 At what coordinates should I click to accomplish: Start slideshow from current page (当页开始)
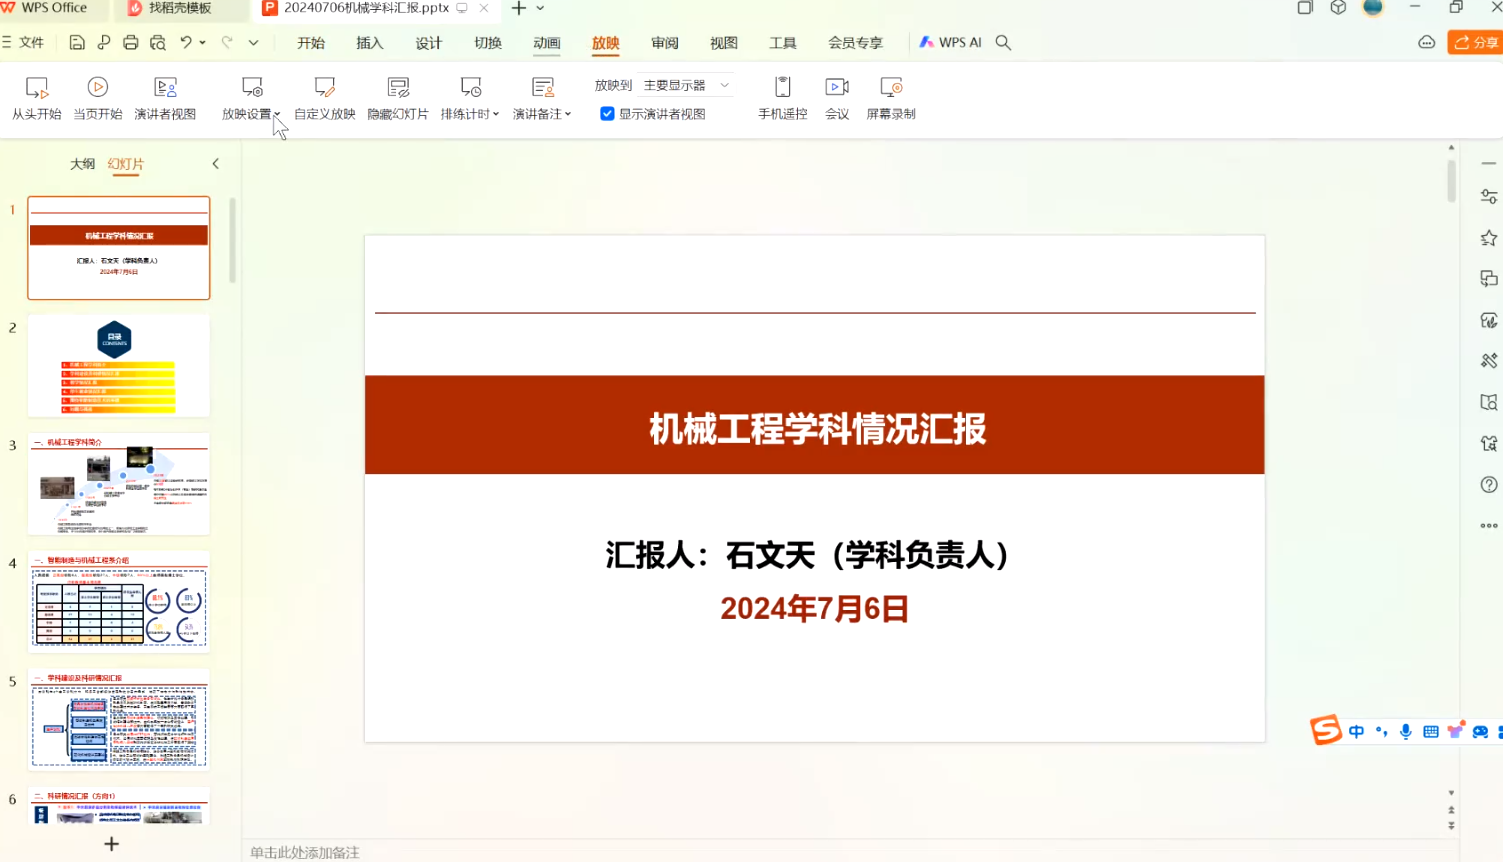click(x=97, y=98)
